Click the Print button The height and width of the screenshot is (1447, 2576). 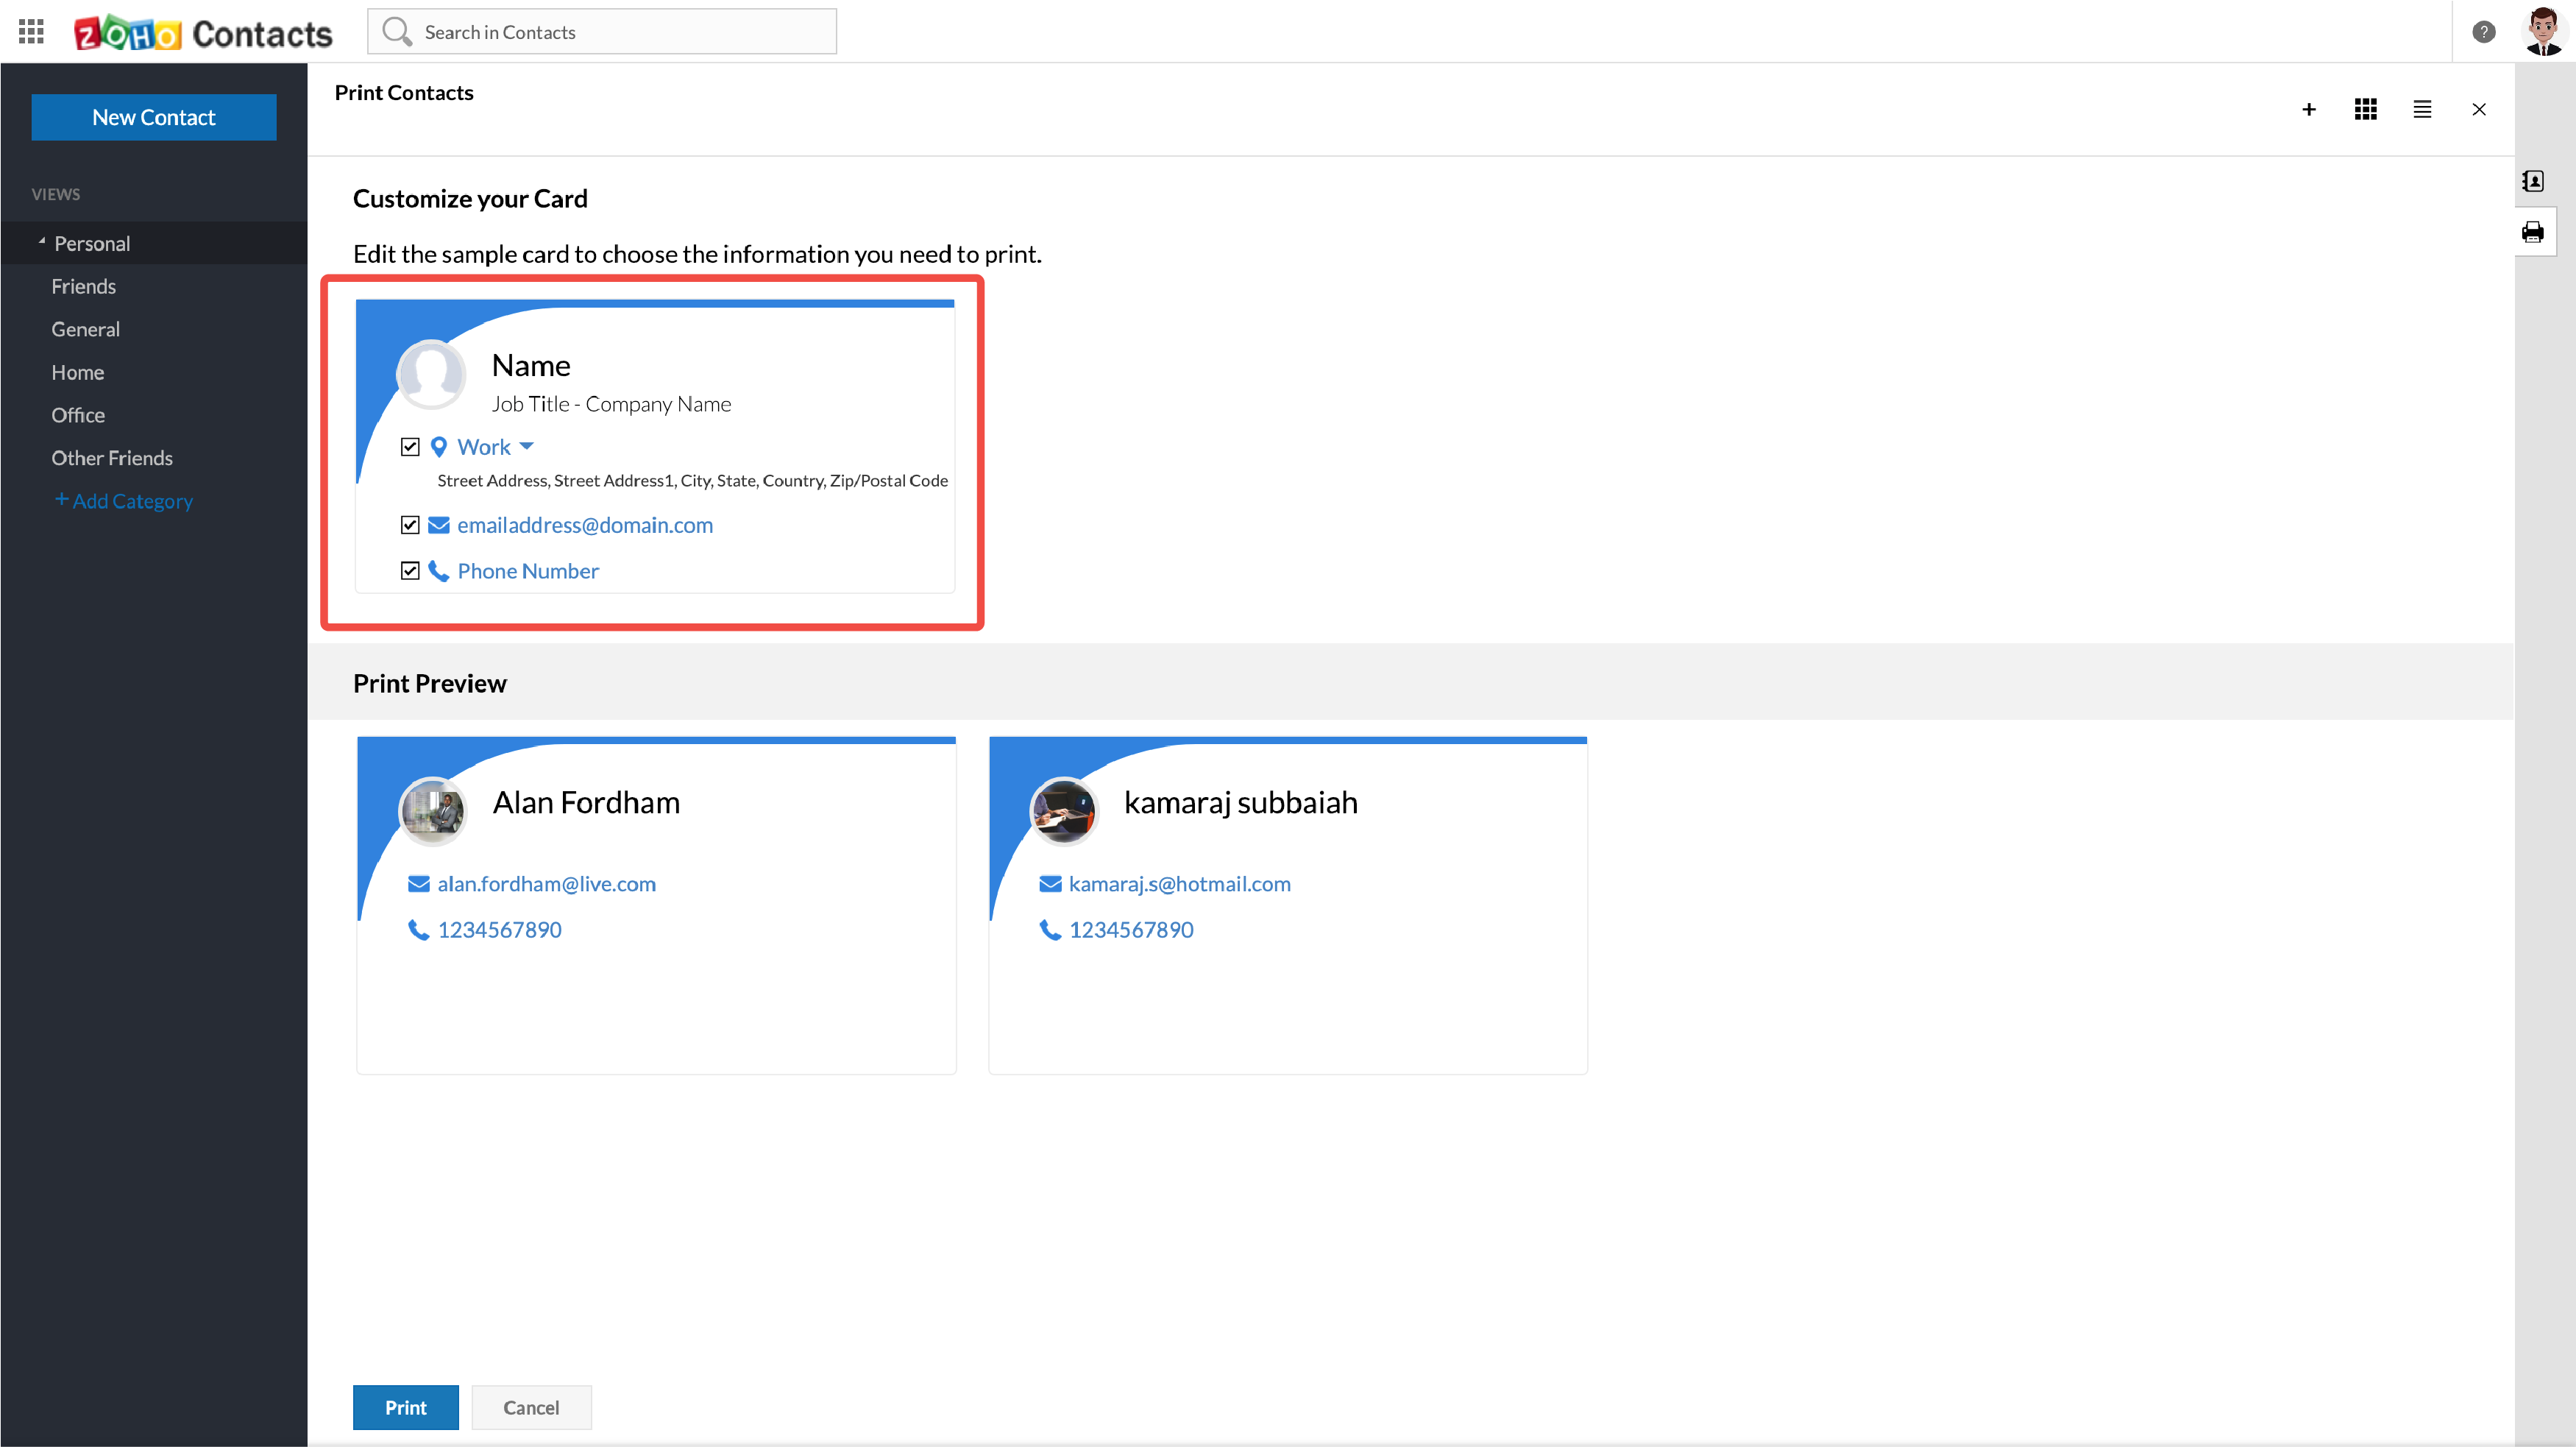coord(406,1407)
